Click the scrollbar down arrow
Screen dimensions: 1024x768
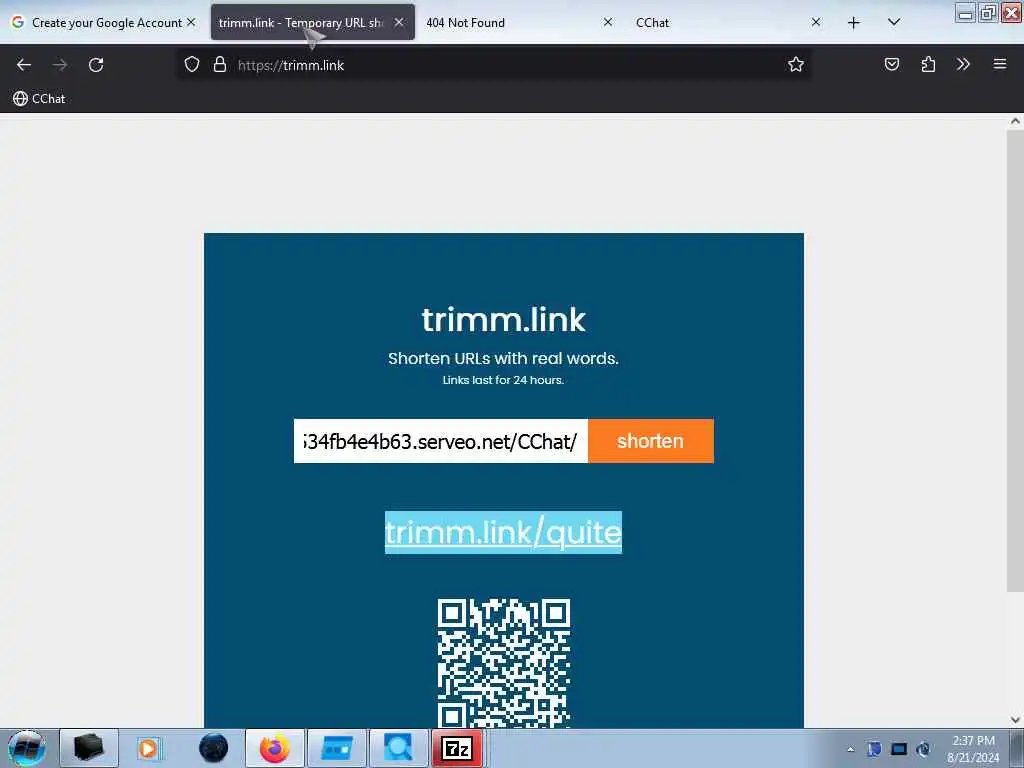click(x=1015, y=720)
